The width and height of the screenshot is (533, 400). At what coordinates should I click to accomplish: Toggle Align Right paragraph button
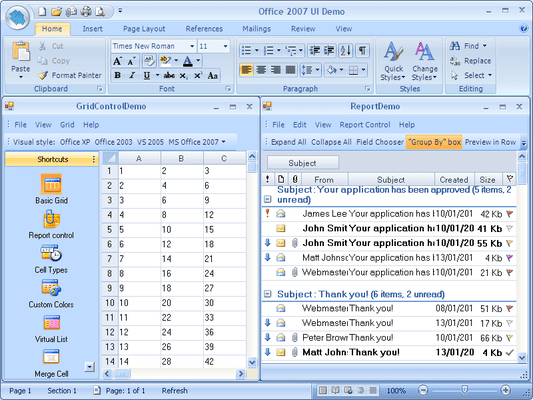[x=276, y=70]
